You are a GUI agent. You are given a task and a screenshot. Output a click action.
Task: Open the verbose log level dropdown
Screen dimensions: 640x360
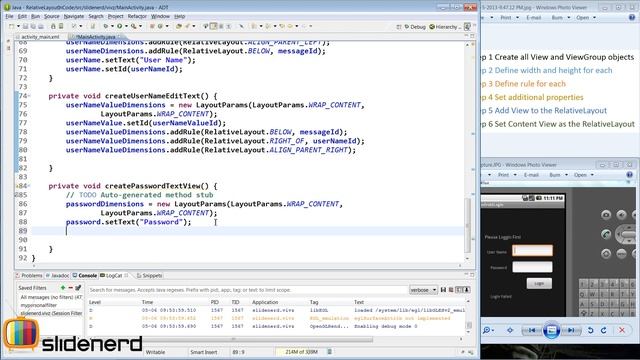423,290
